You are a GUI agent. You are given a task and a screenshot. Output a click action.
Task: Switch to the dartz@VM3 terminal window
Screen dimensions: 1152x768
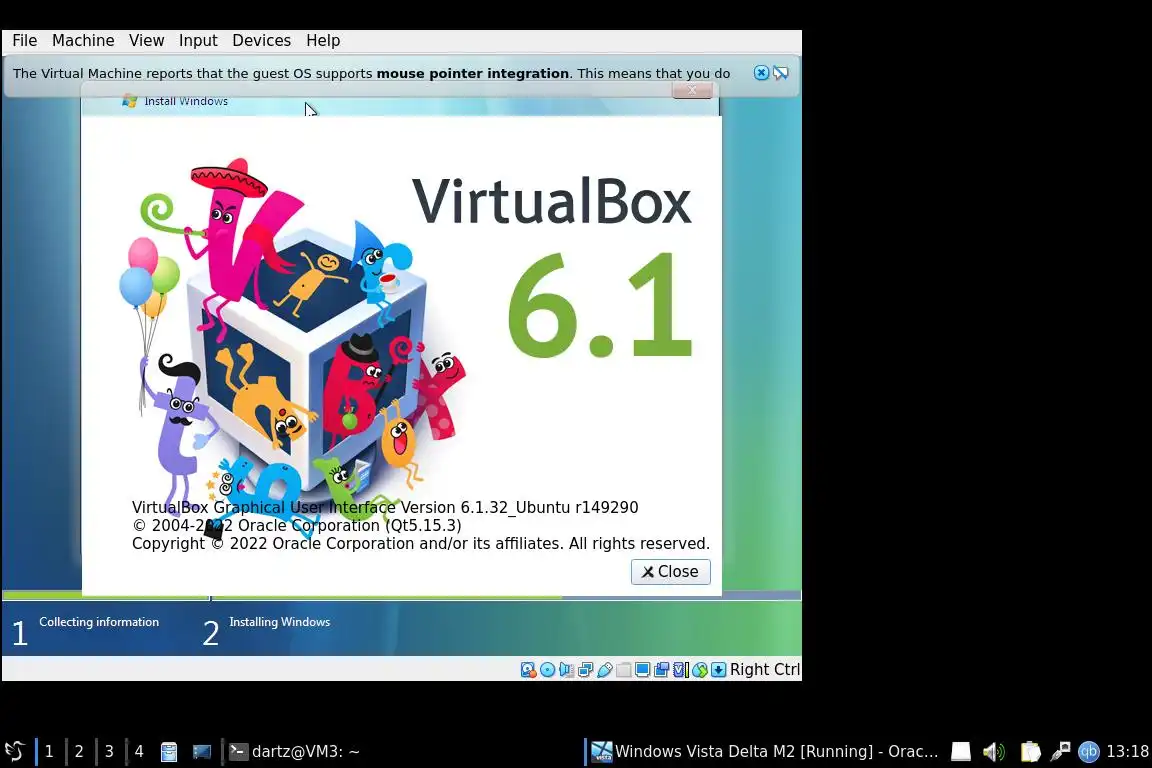point(295,751)
